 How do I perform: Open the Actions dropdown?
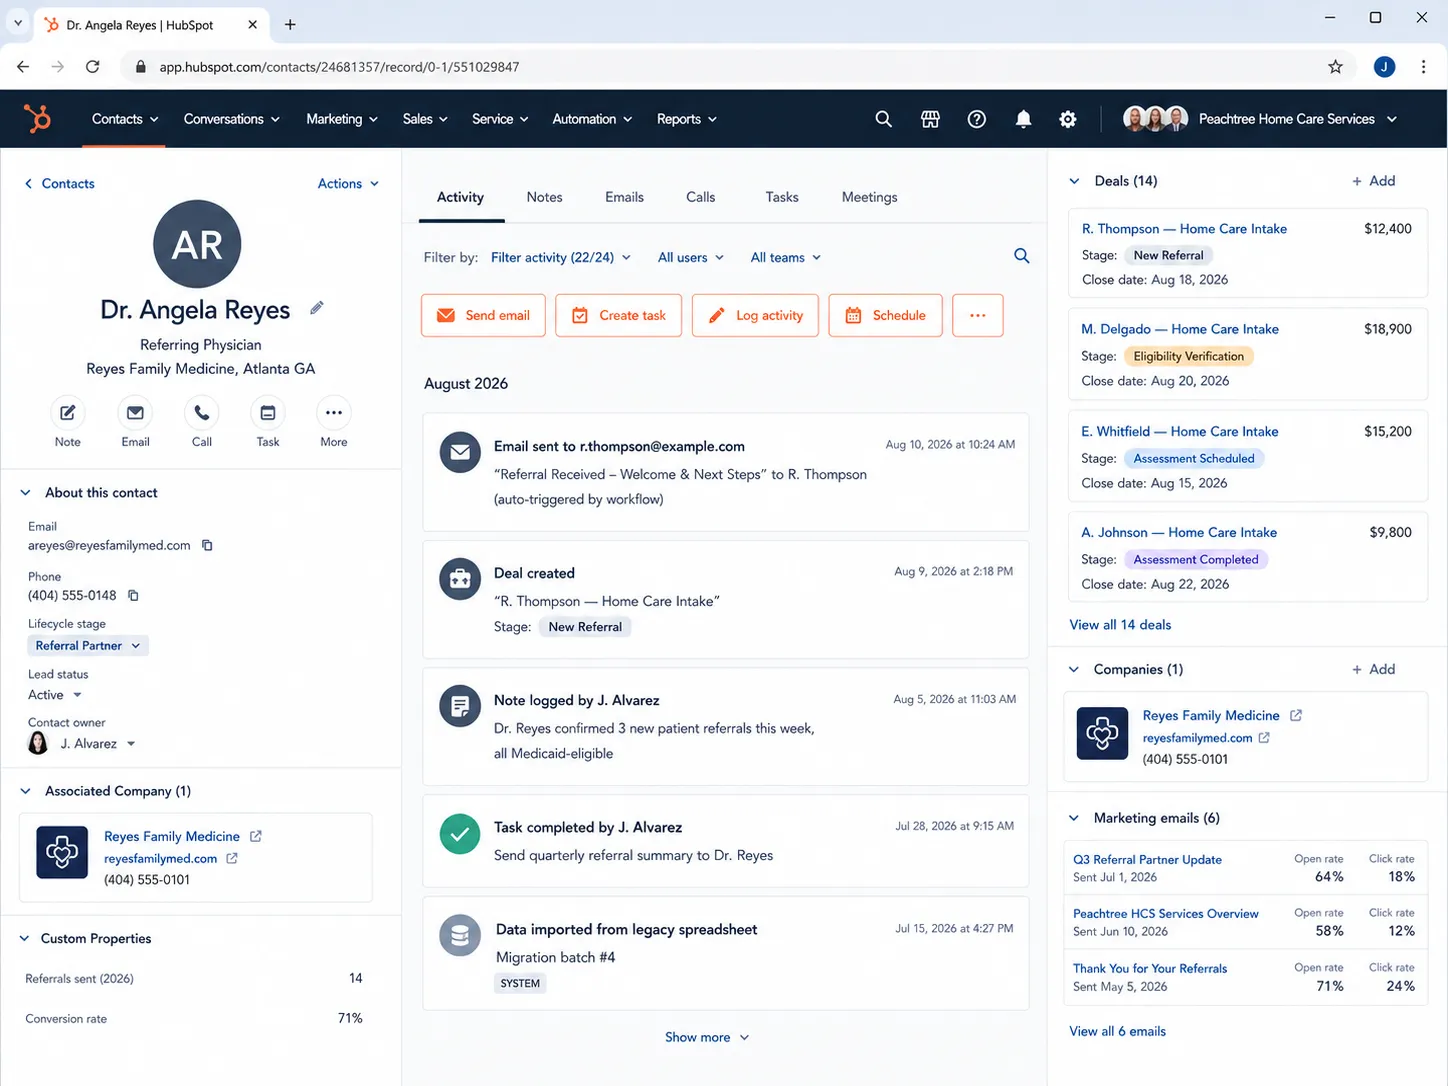click(348, 184)
